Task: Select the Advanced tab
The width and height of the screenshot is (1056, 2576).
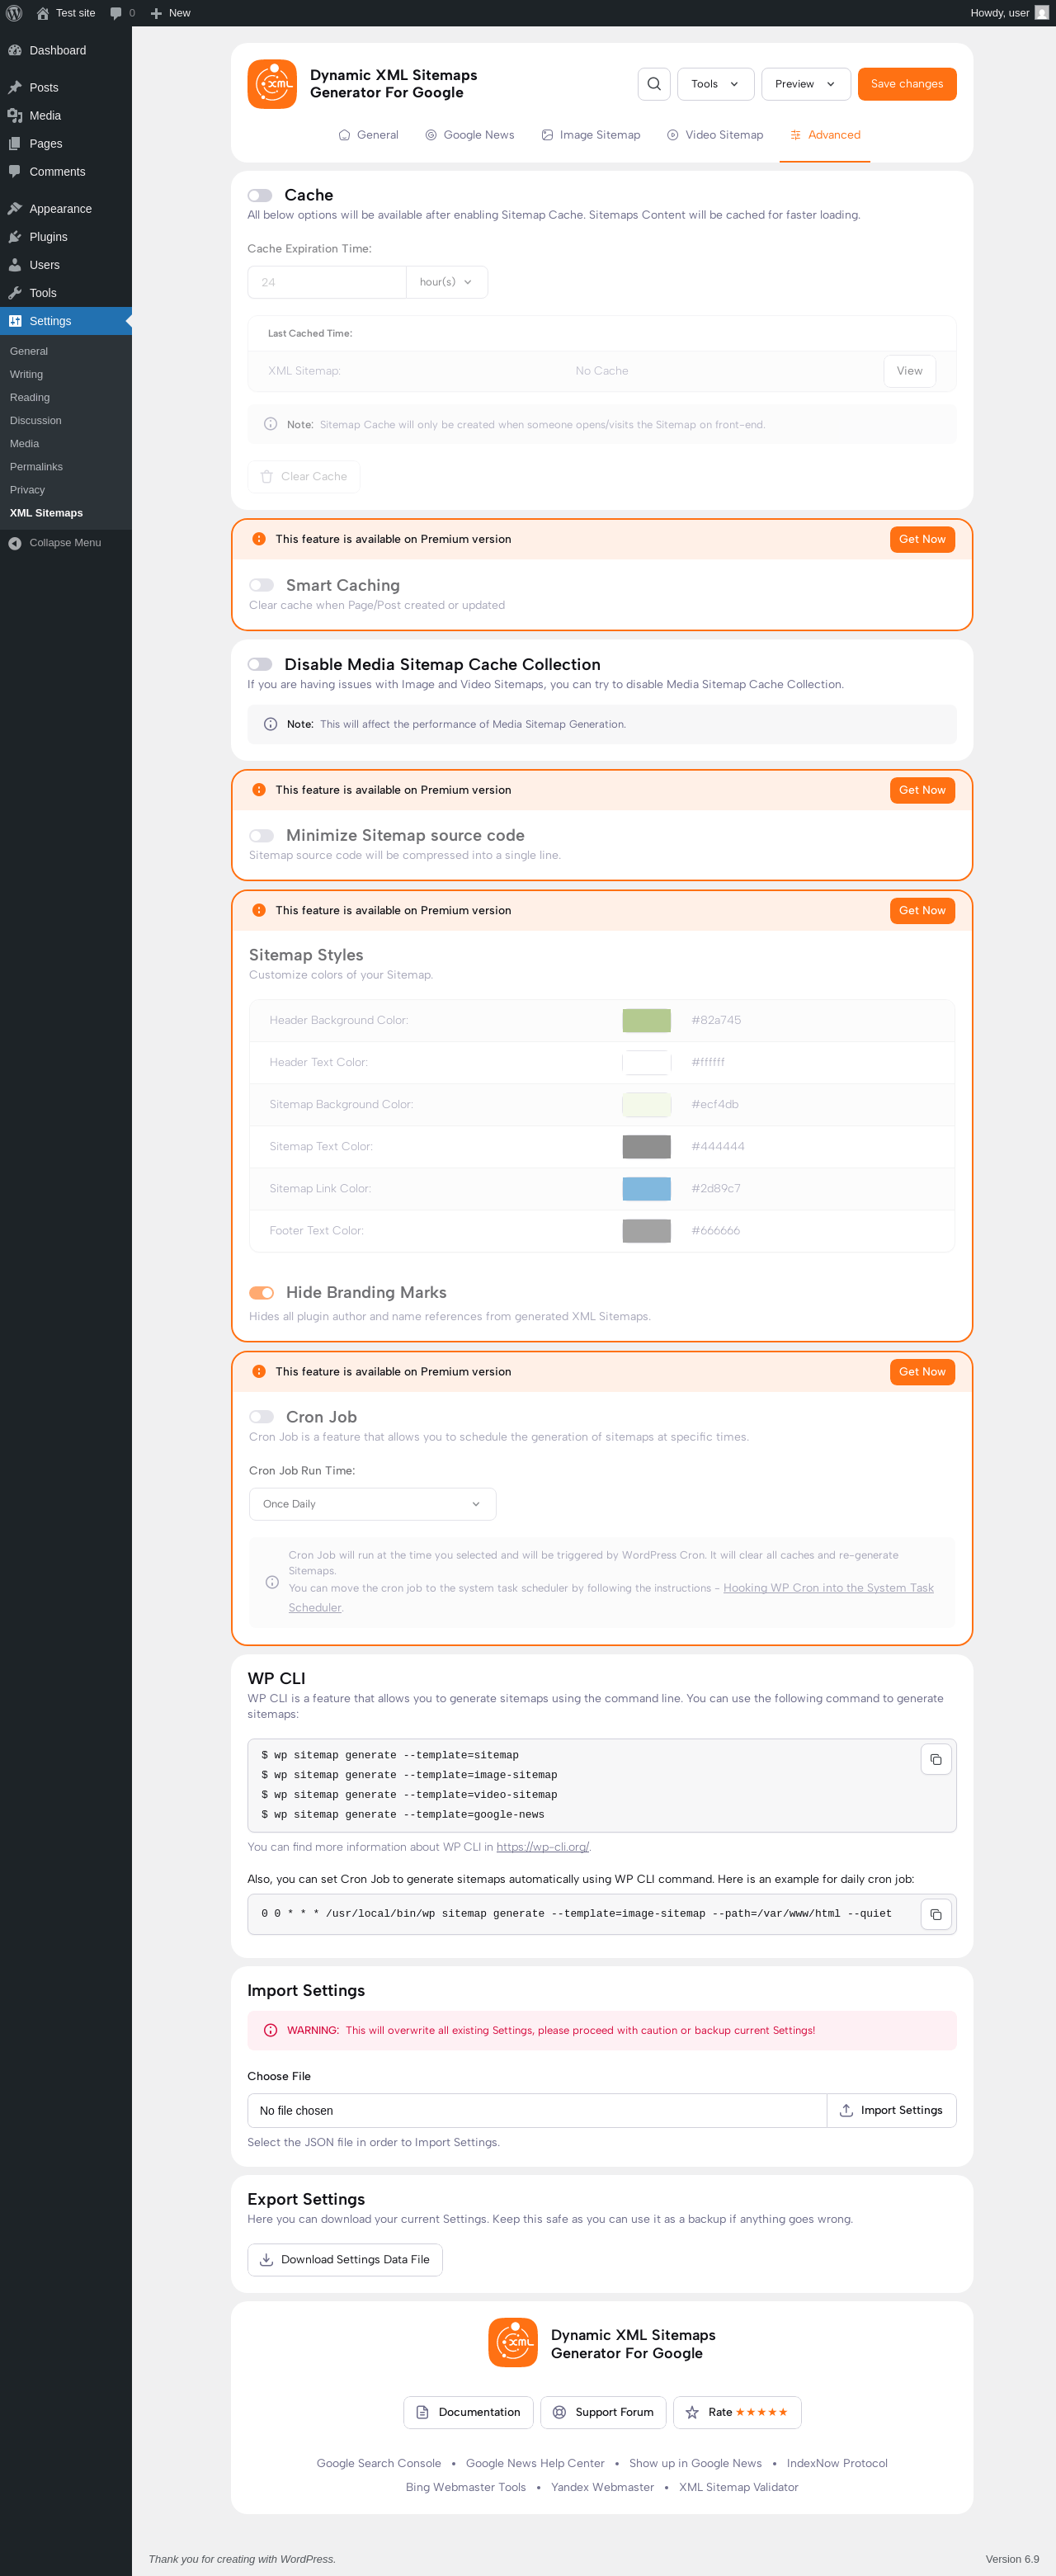Action: (825, 135)
